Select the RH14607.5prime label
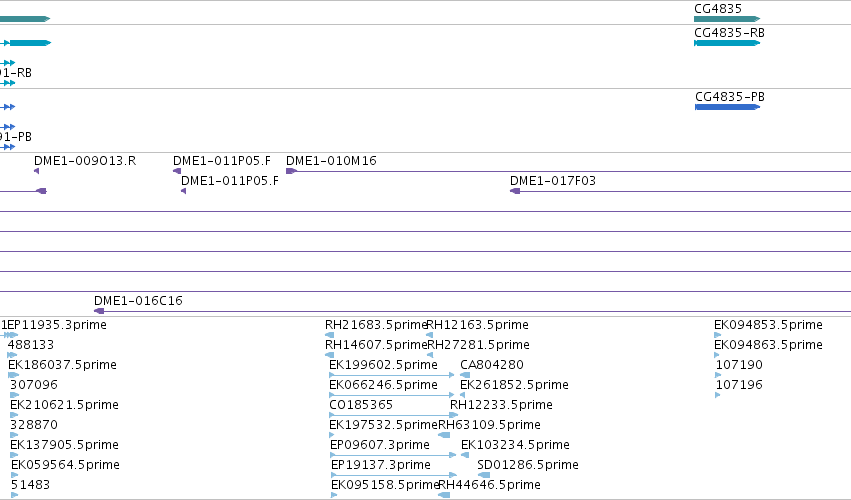The width and height of the screenshot is (851, 500). (376, 345)
